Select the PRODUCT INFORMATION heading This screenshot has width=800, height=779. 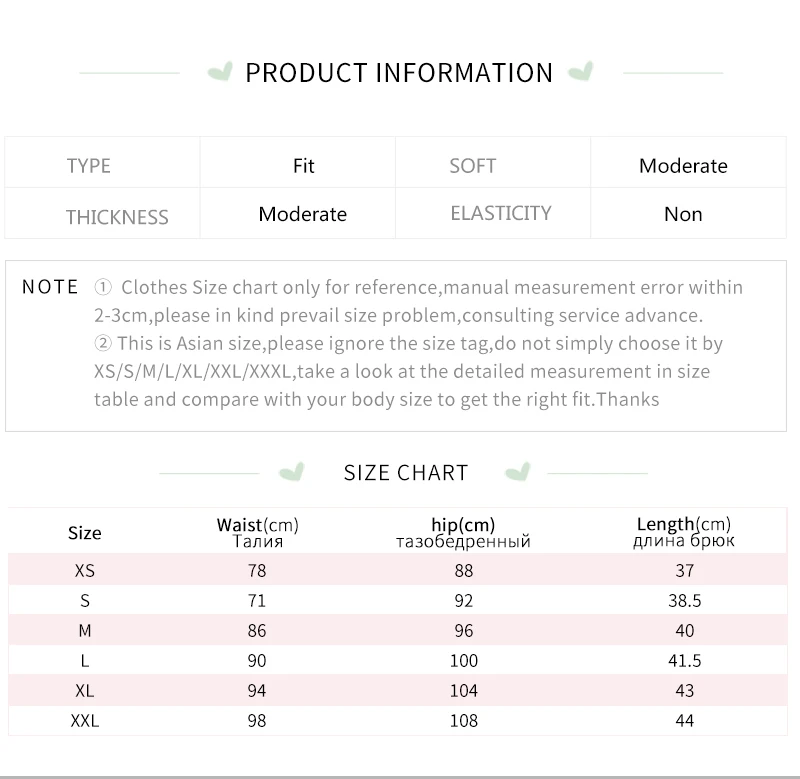399,73
